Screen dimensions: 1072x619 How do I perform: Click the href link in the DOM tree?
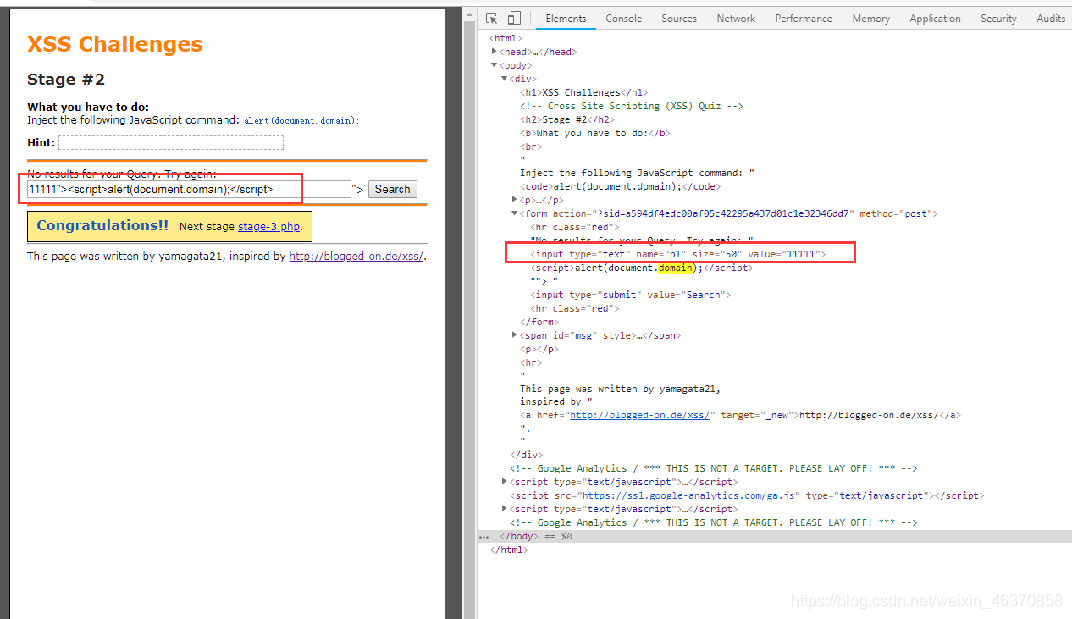coord(640,415)
